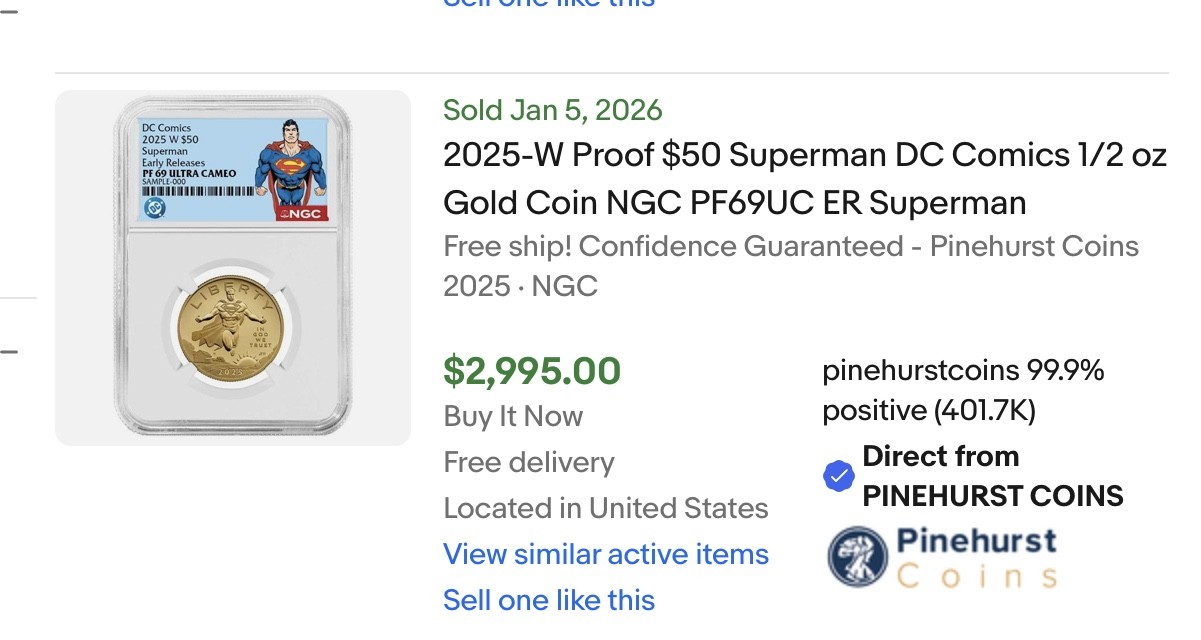Click the 2025 · NGC item details line
The image size is (1201, 640).
click(520, 287)
